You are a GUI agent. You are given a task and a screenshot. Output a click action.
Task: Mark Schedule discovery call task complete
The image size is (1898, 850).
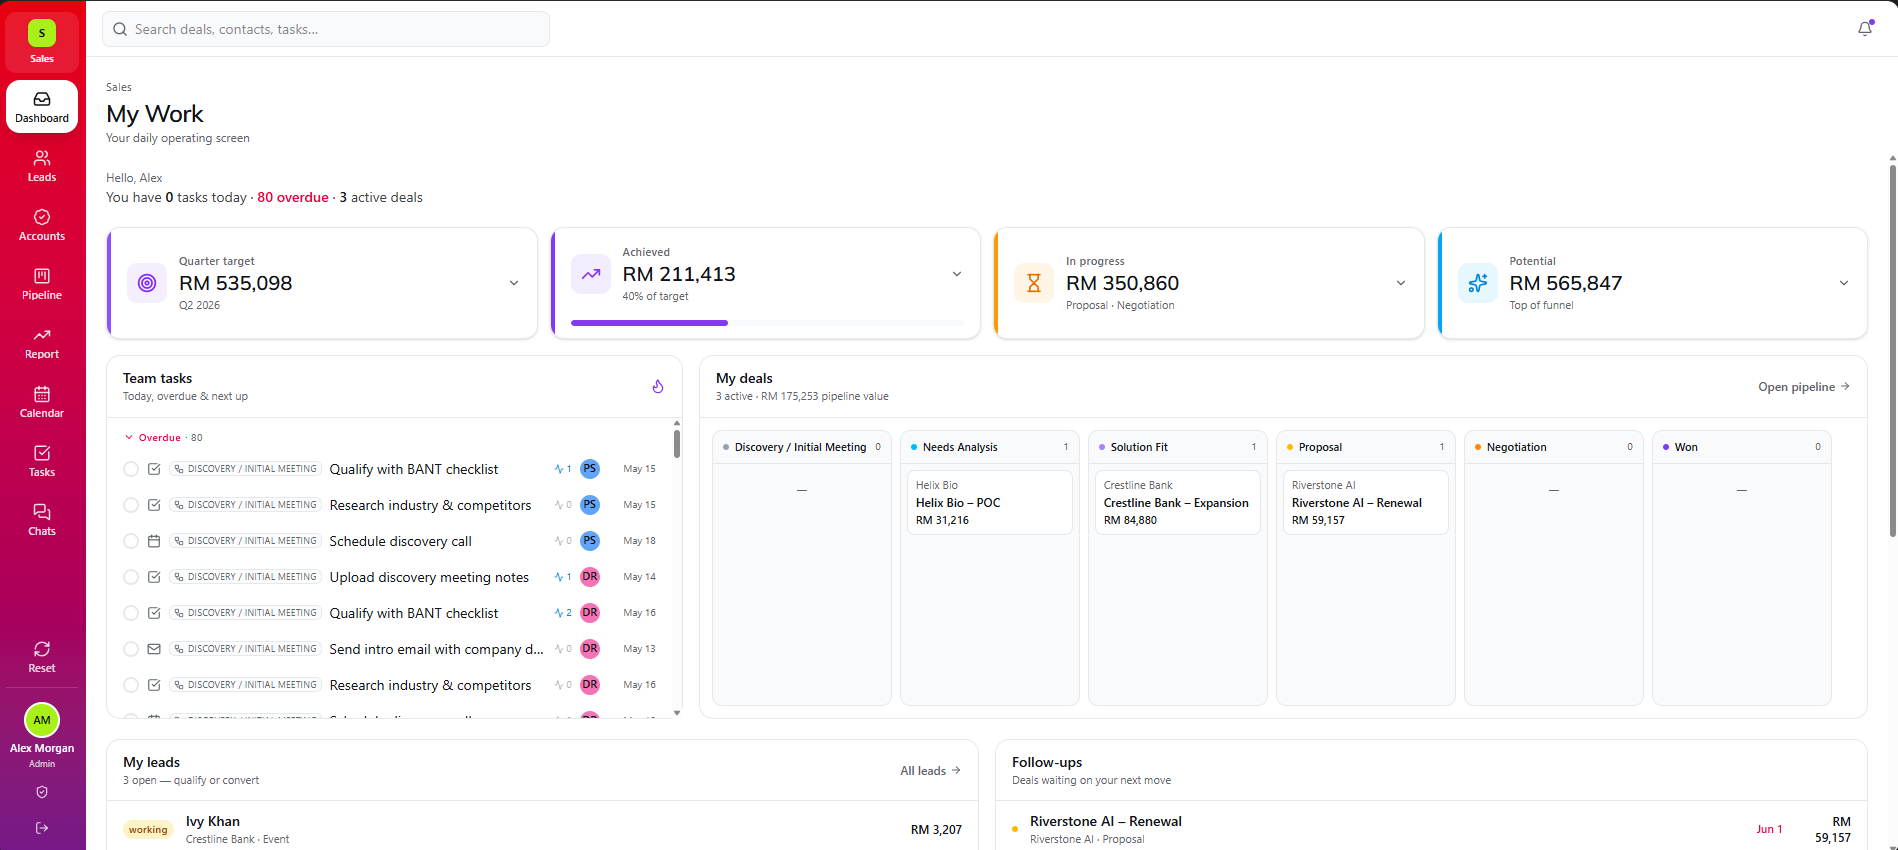click(x=131, y=541)
